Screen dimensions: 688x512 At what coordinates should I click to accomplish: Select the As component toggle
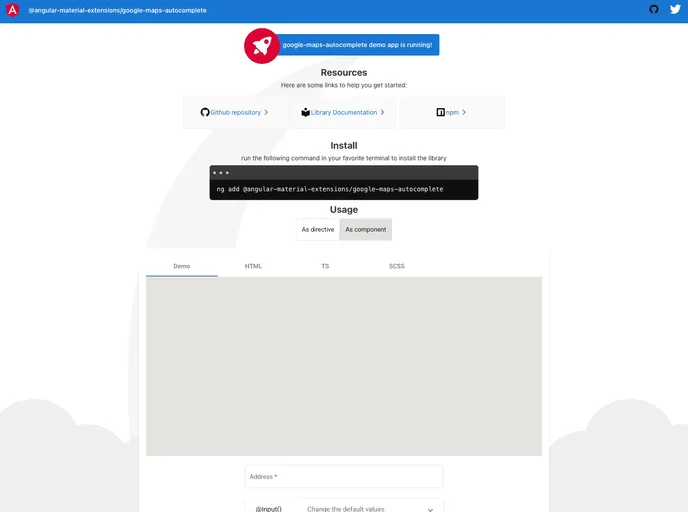click(365, 230)
